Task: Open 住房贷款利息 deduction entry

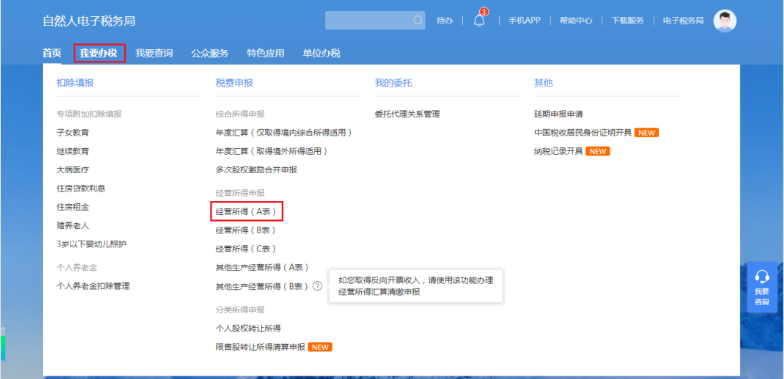Action: pyautogui.click(x=81, y=188)
